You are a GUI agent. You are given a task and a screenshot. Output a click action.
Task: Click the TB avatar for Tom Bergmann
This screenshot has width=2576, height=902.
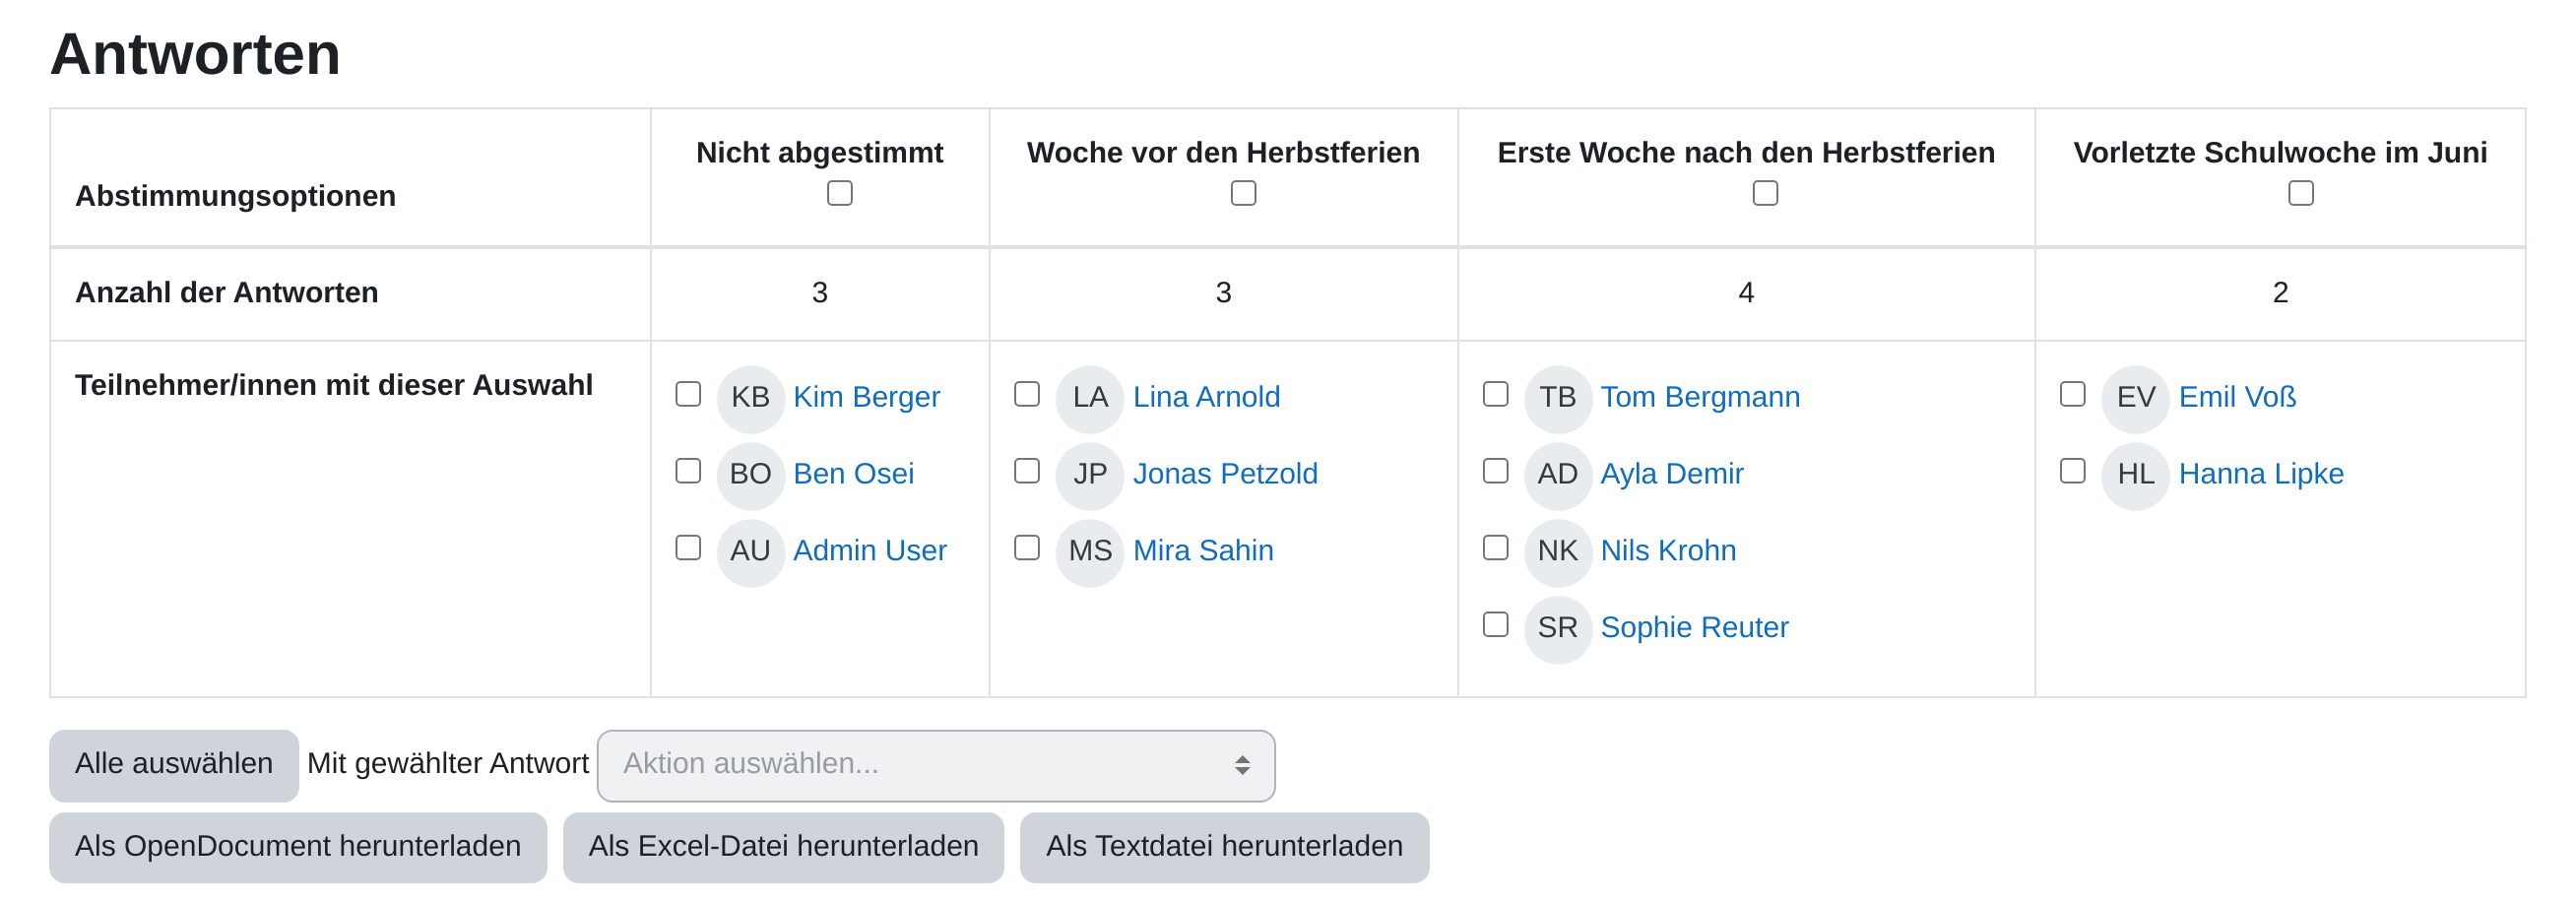pos(1558,398)
